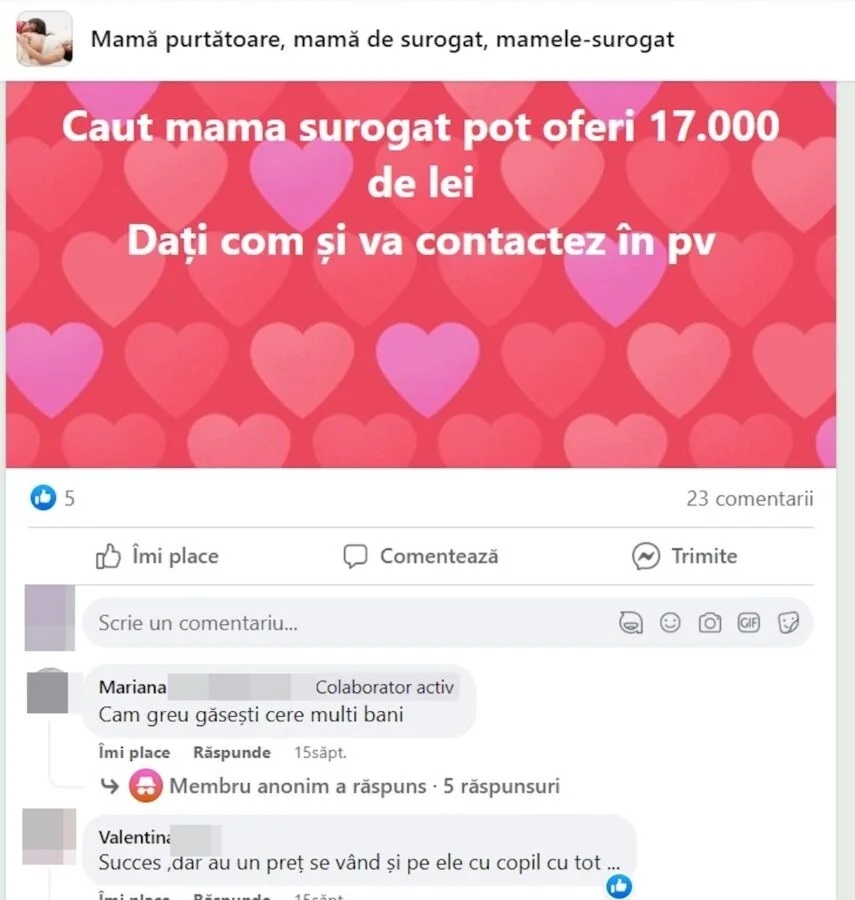Screen dimensions: 855x900
Task: Attach a photo with camera icon
Action: [709, 623]
